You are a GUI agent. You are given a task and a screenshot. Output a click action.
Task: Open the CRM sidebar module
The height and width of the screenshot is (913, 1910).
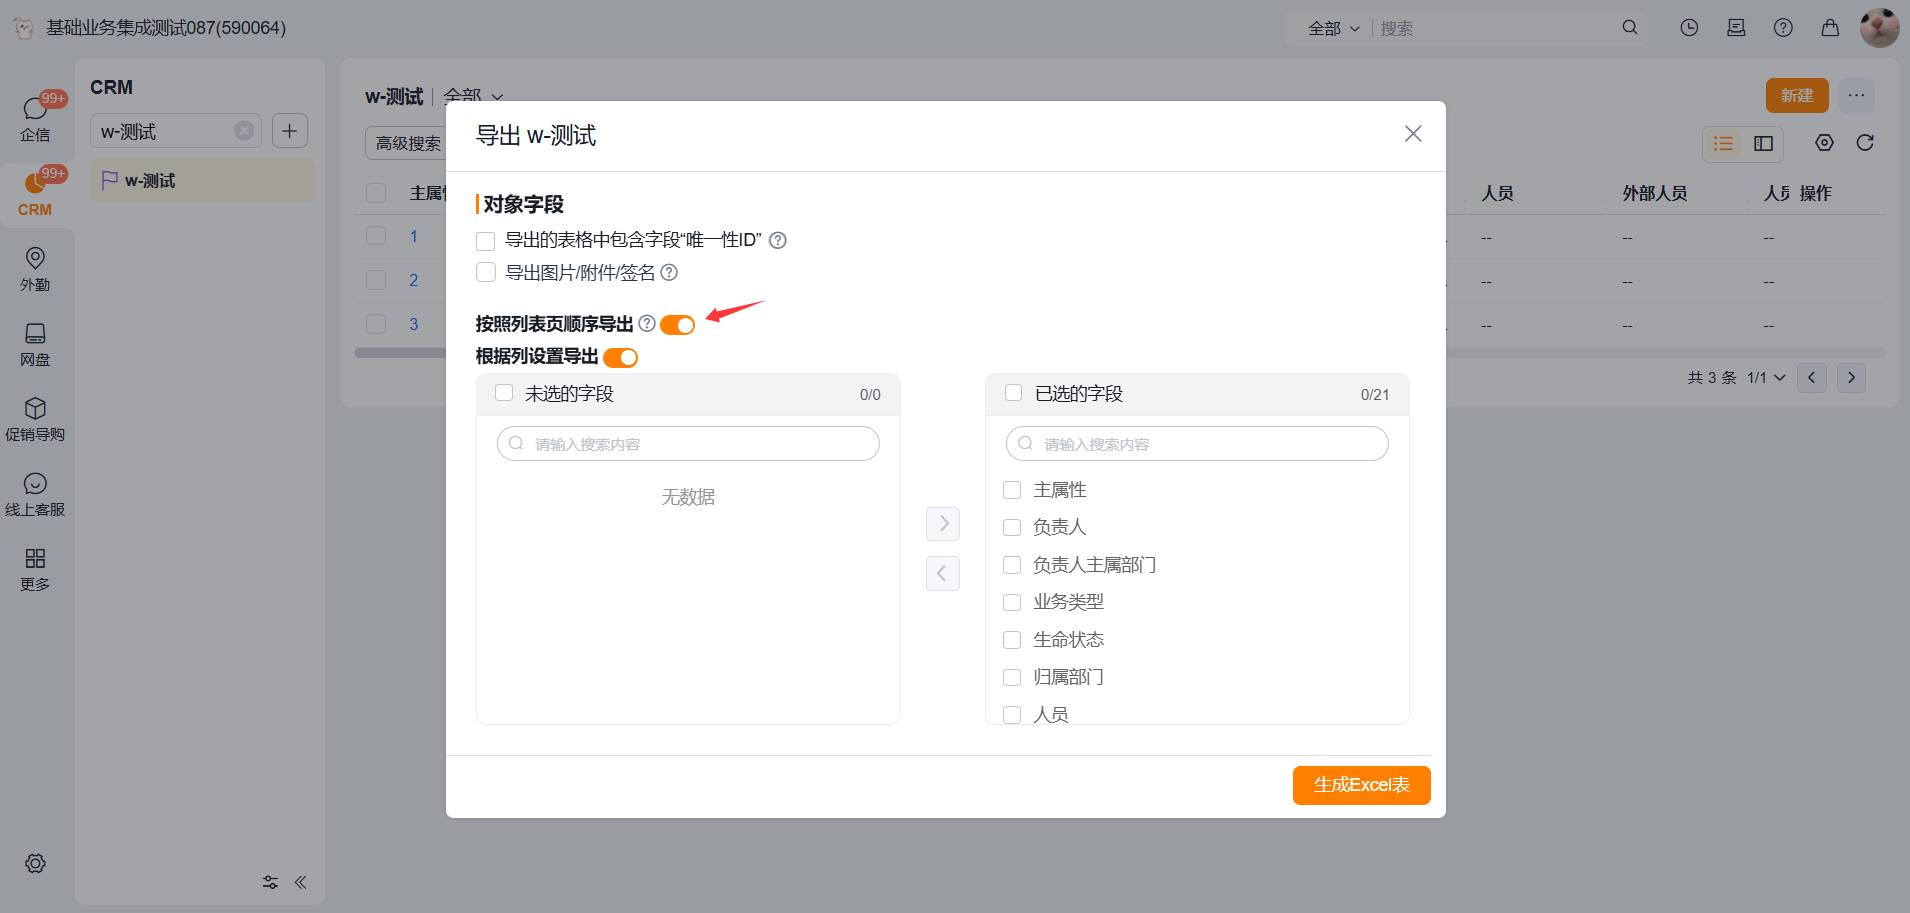point(35,193)
